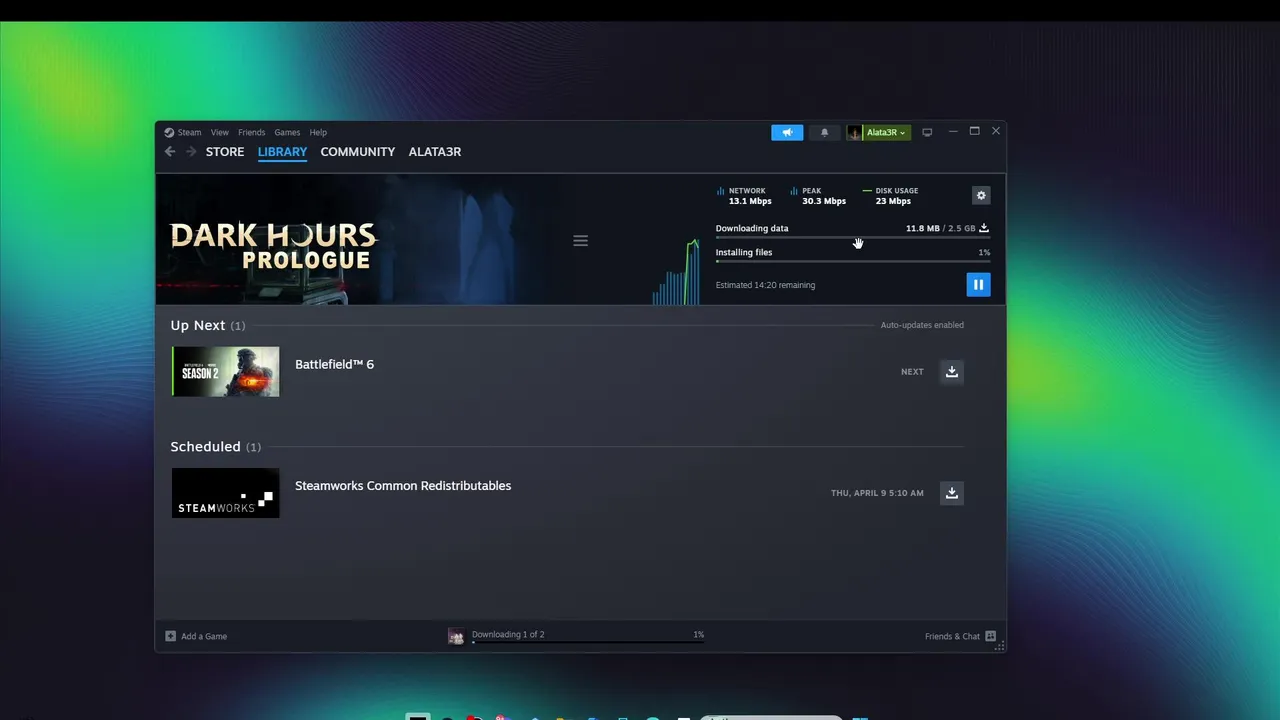
Task: Click the 23 Mbps disk usage value
Action: 893,201
